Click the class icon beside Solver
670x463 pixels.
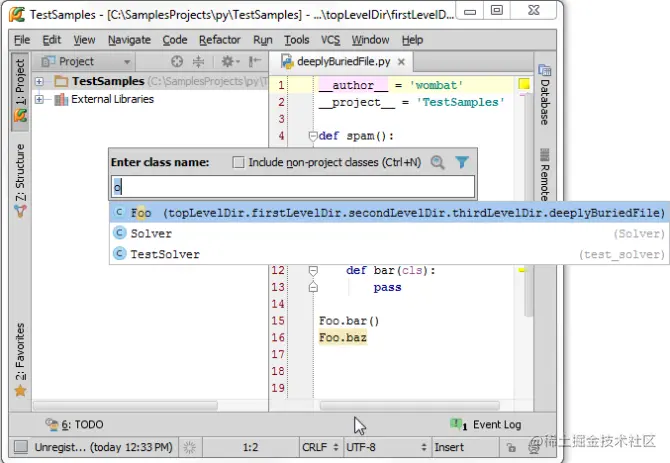click(120, 233)
